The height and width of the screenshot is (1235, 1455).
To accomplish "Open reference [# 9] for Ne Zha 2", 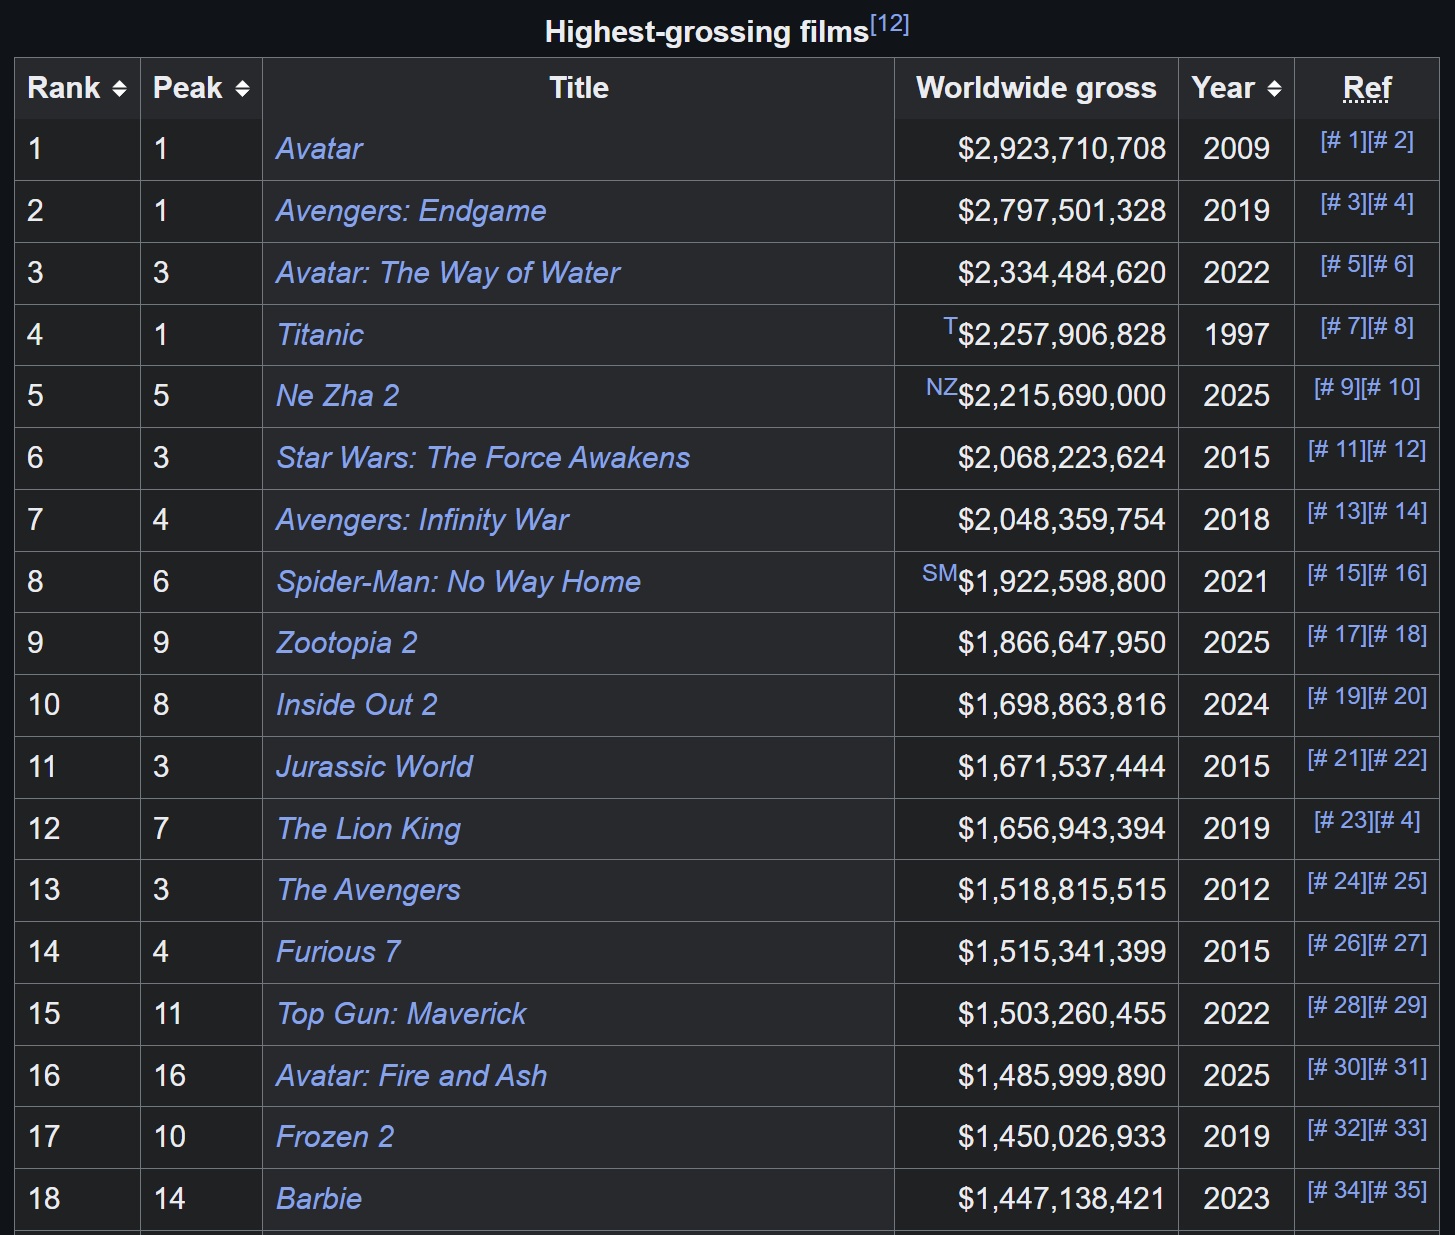I will coord(1337,387).
